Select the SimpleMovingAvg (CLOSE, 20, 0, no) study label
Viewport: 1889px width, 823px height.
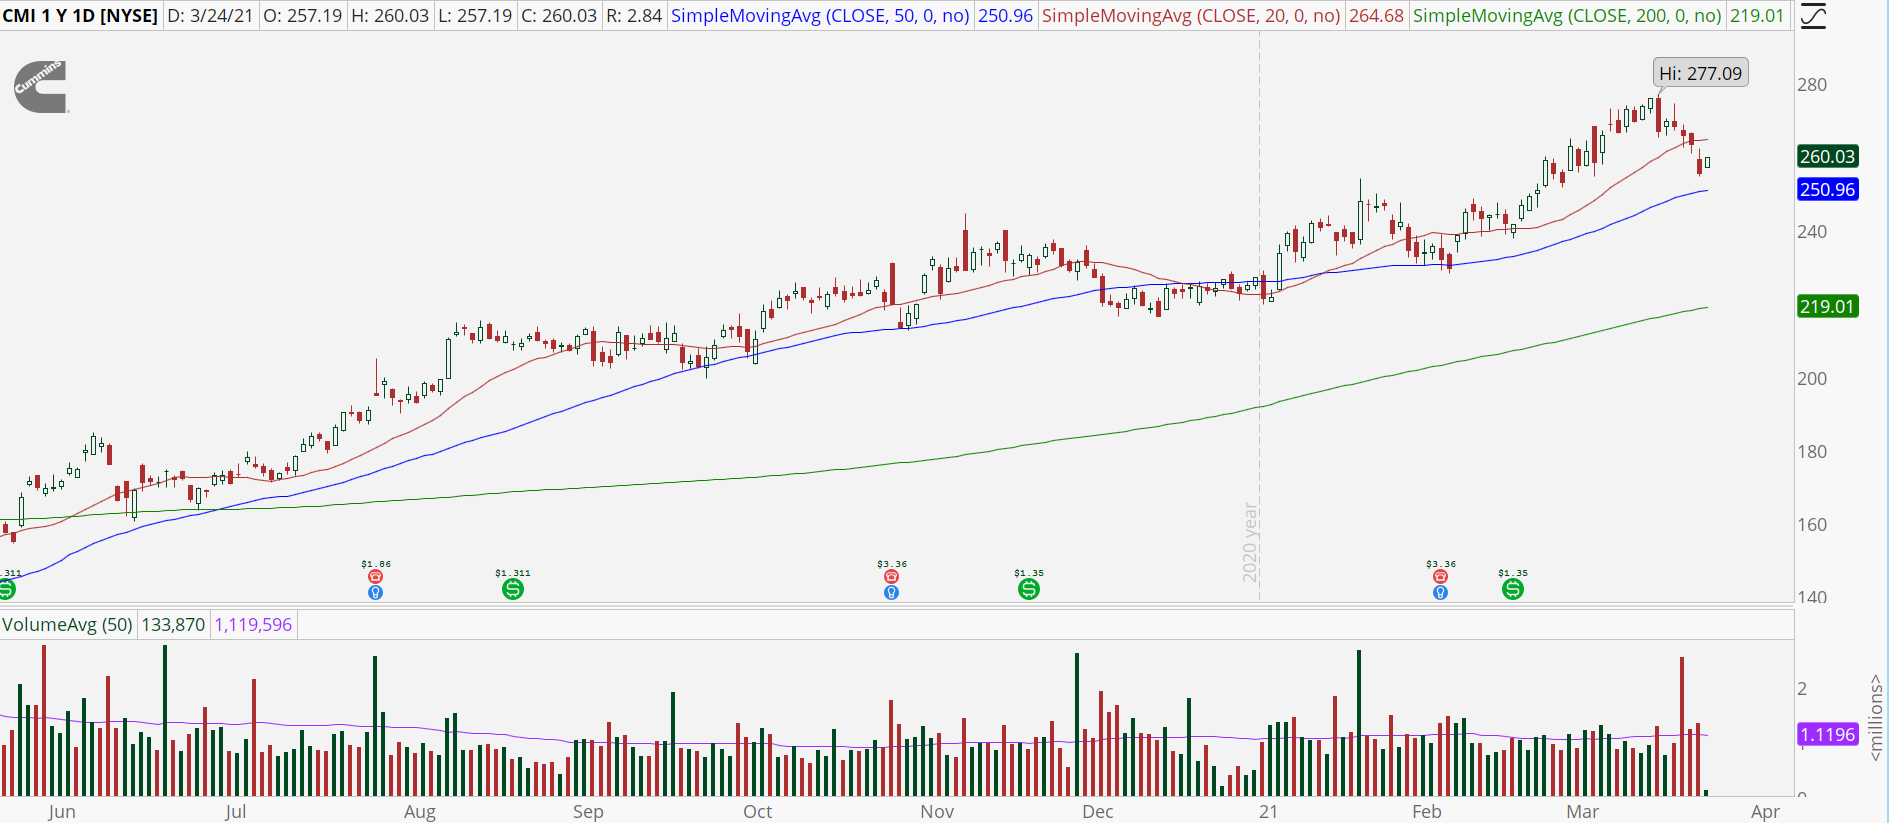tap(1191, 16)
